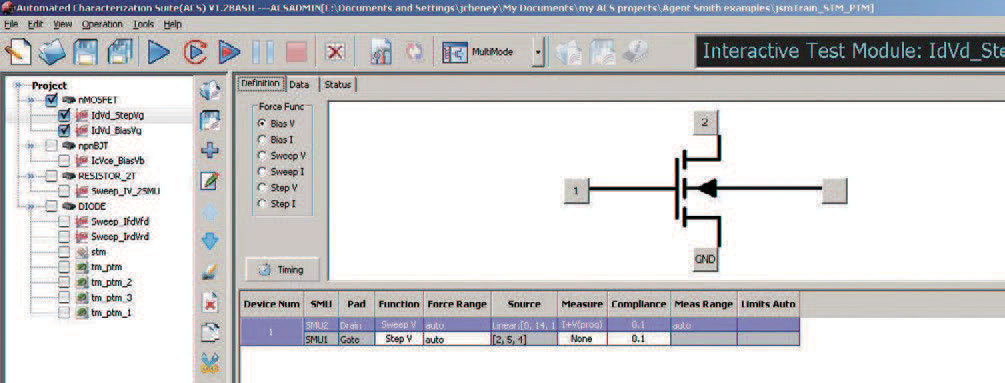Open the Operation menu
This screenshot has height=383, width=1005.
pyautogui.click(x=102, y=24)
